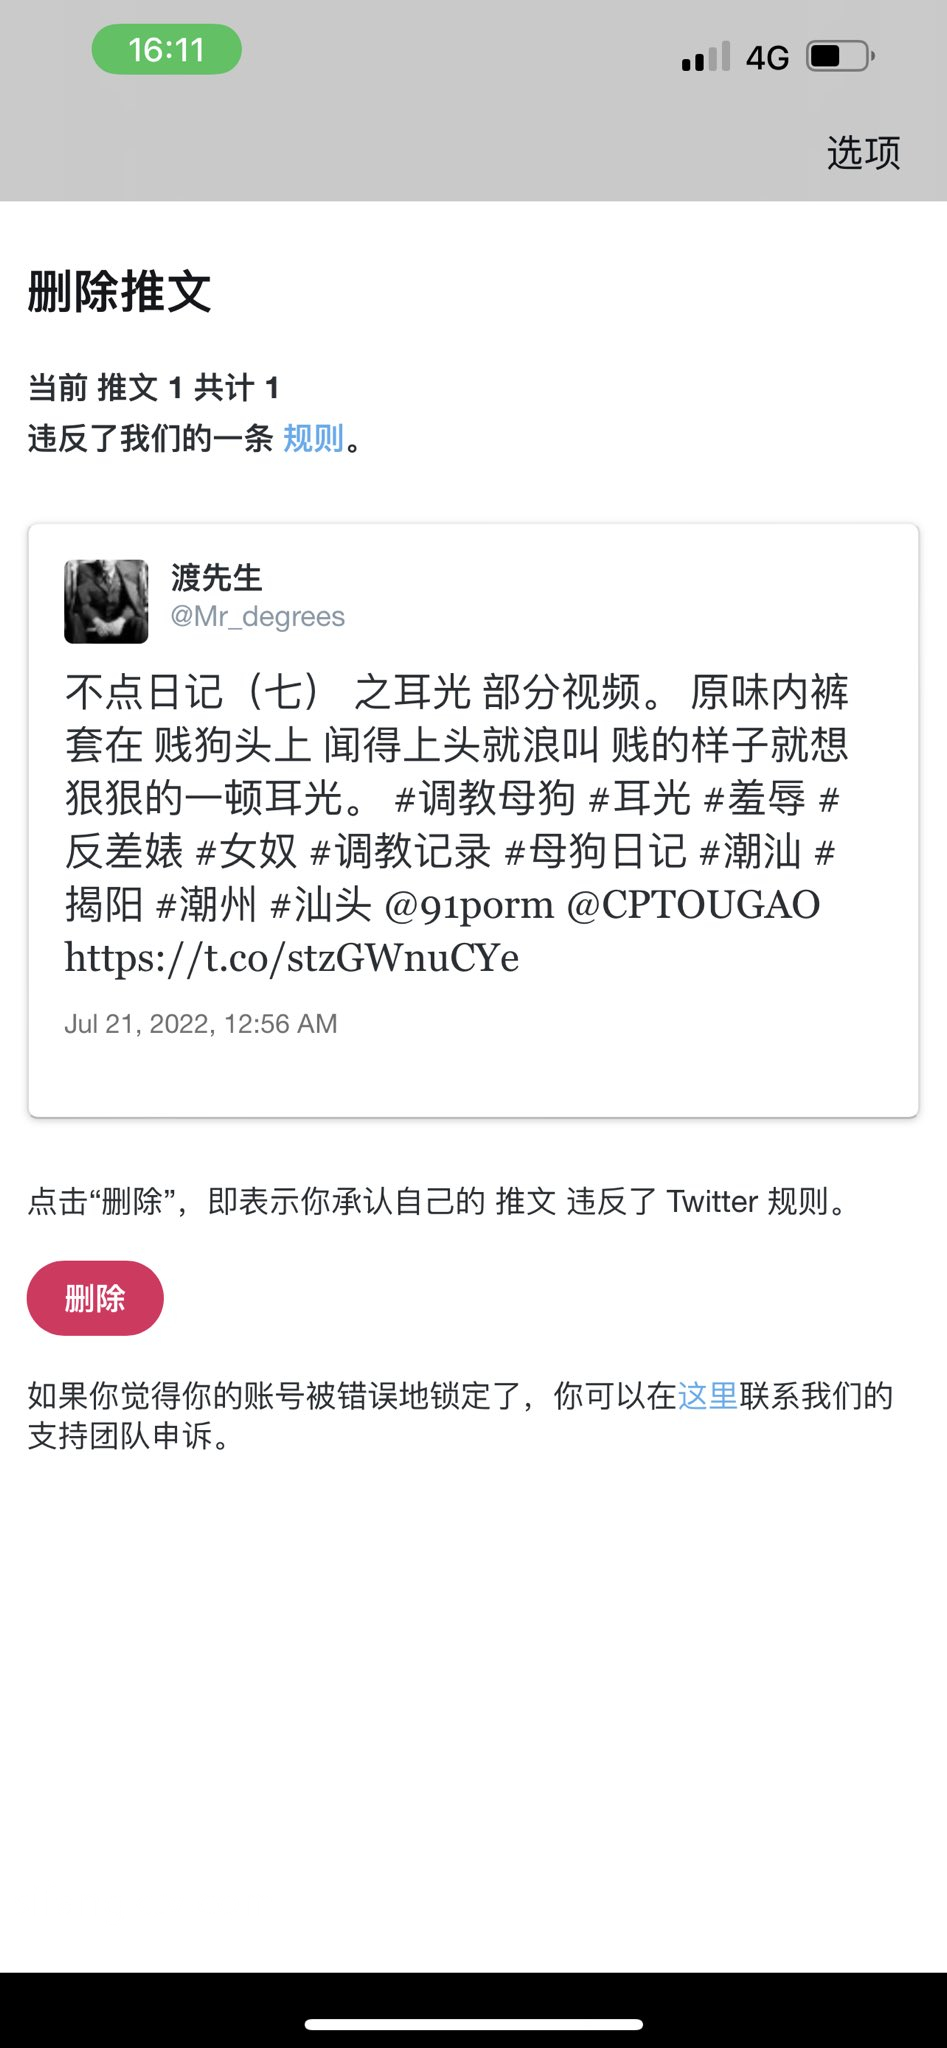Tap the 4G network indicator
Screen dimensions: 947x2048
pyautogui.click(x=767, y=58)
